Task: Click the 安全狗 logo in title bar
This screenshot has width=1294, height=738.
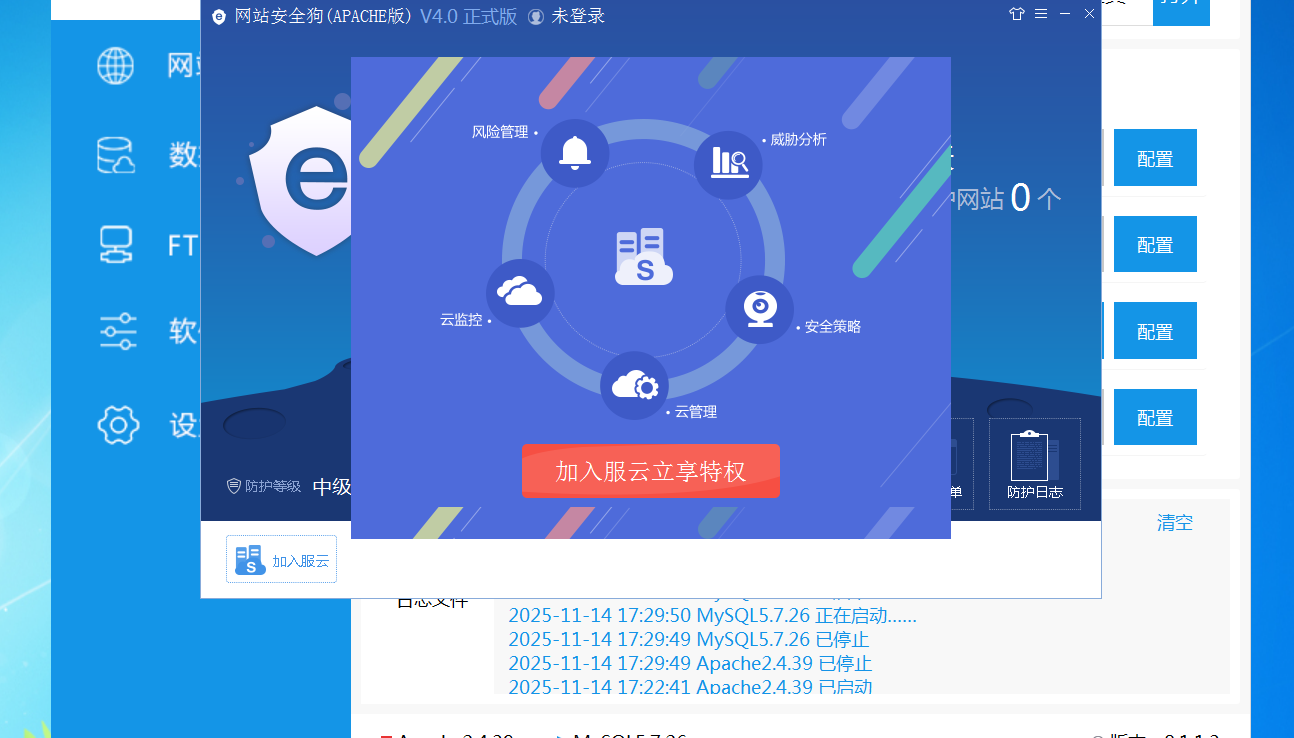Action: click(219, 17)
